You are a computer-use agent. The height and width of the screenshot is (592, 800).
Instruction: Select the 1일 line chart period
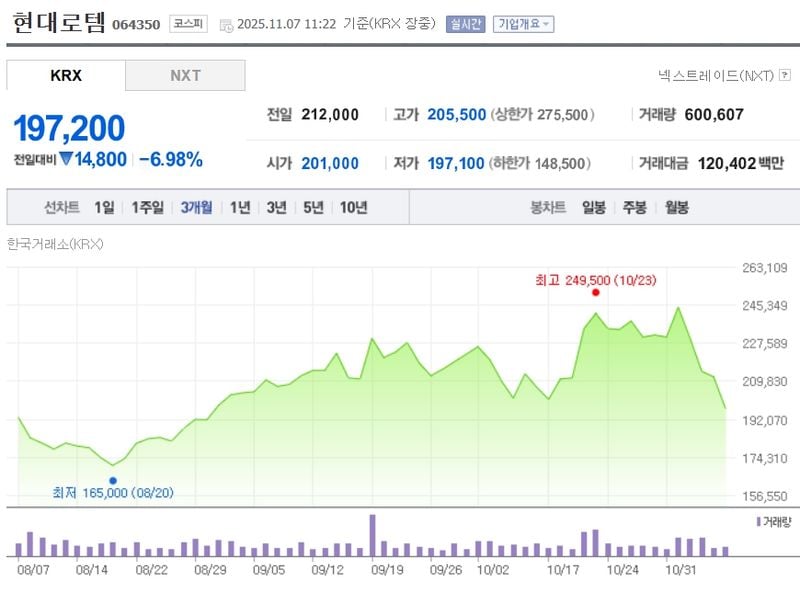point(104,208)
